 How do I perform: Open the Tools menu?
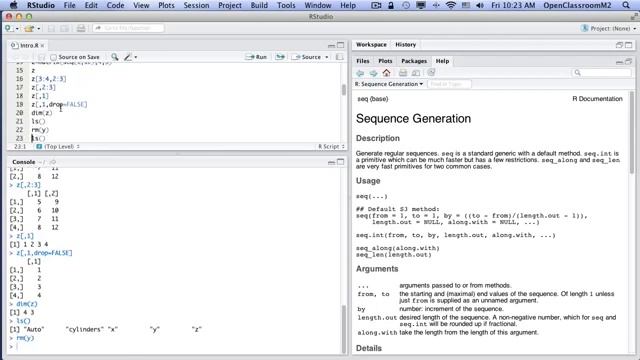286,5
